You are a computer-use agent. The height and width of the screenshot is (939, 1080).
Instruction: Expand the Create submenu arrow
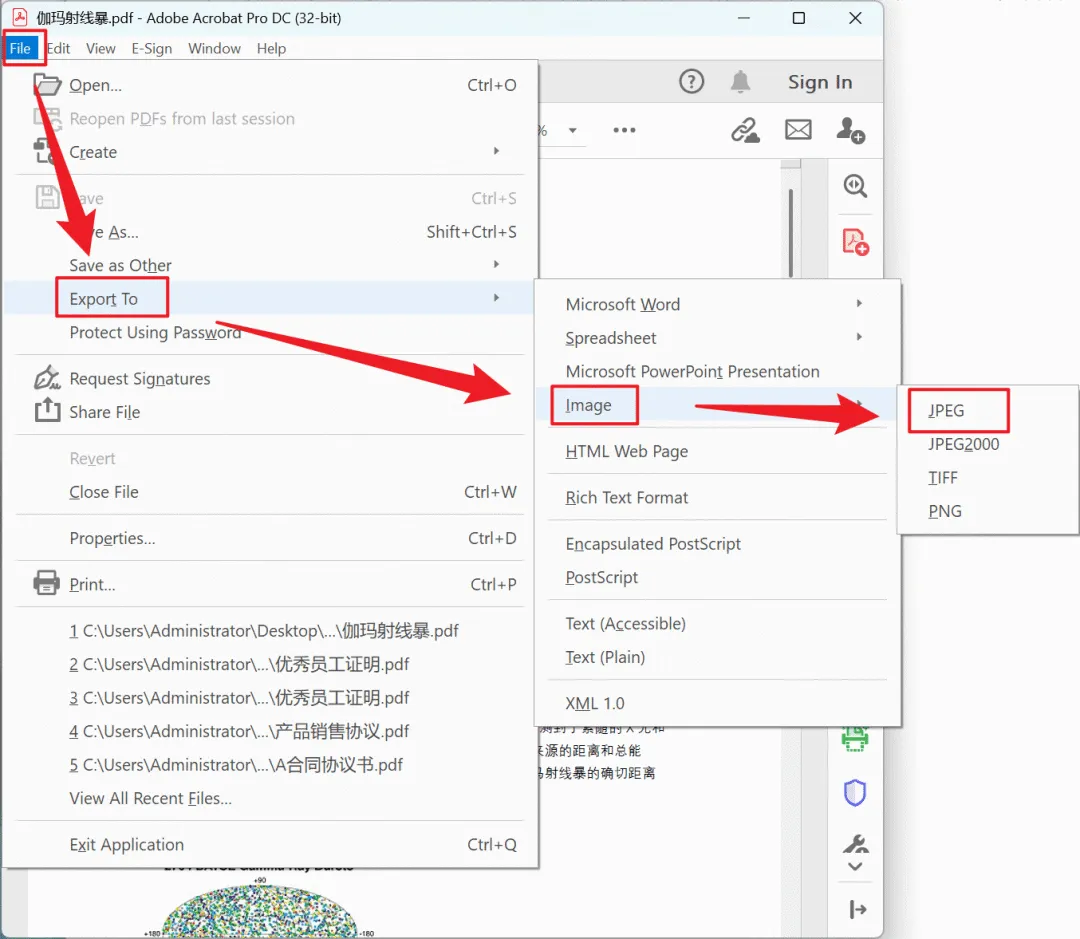pos(496,151)
